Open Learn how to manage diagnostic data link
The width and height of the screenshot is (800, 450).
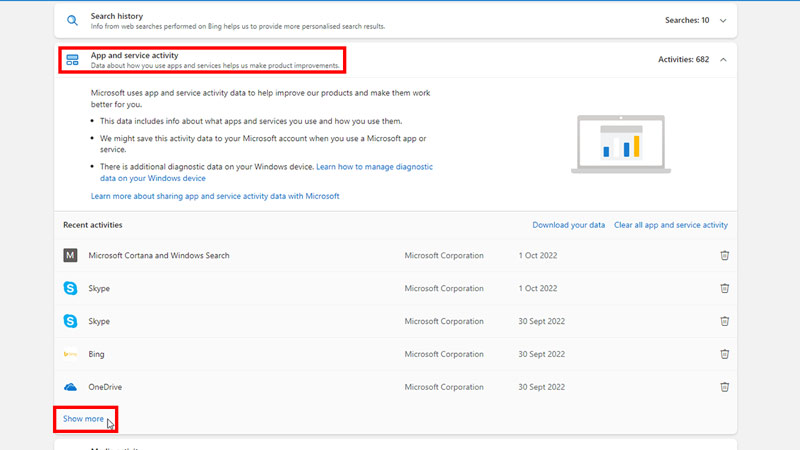tap(266, 172)
